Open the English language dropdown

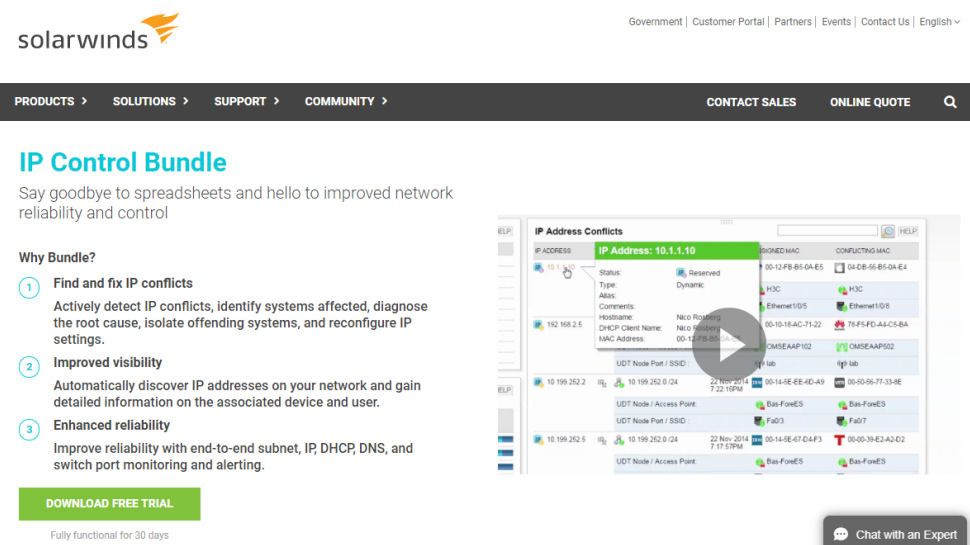point(939,22)
